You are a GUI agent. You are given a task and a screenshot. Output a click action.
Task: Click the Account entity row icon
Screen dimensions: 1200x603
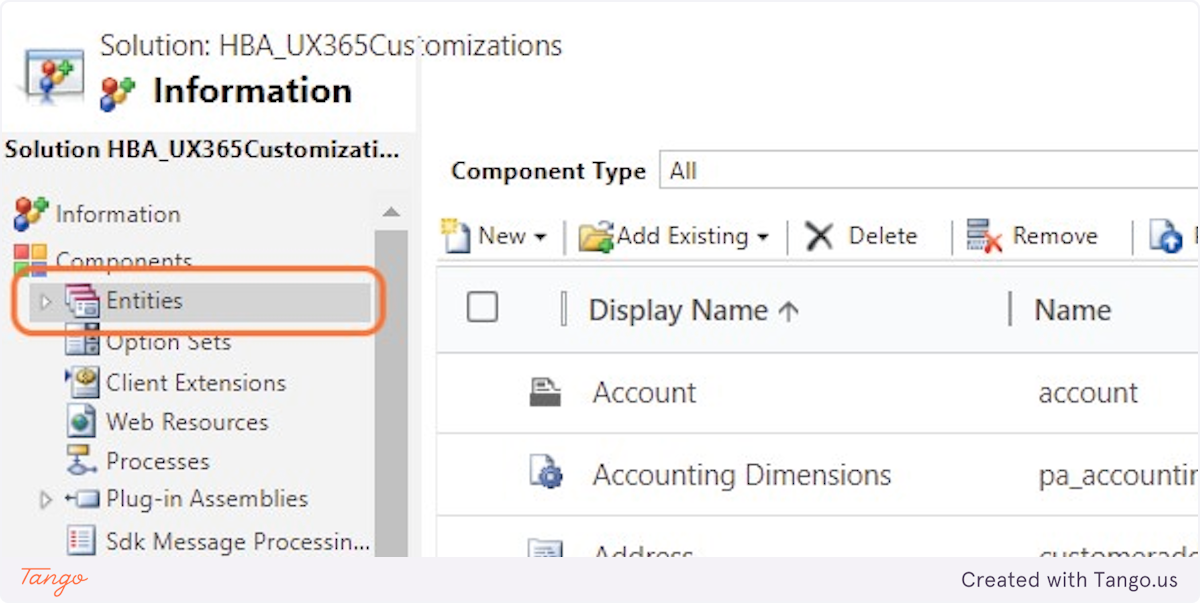tap(544, 392)
